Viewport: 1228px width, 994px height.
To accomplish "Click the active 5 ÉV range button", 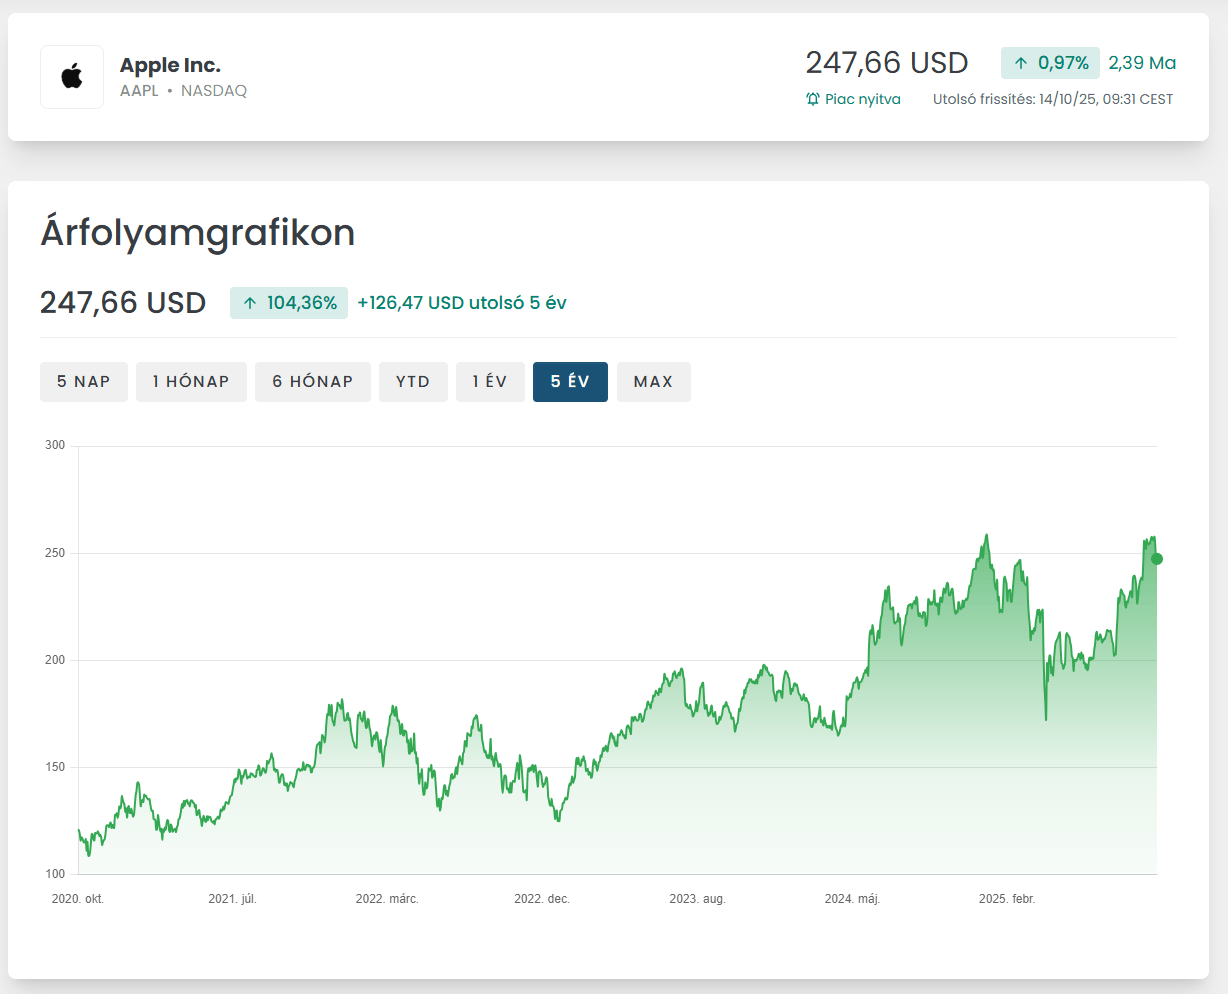I will [570, 382].
